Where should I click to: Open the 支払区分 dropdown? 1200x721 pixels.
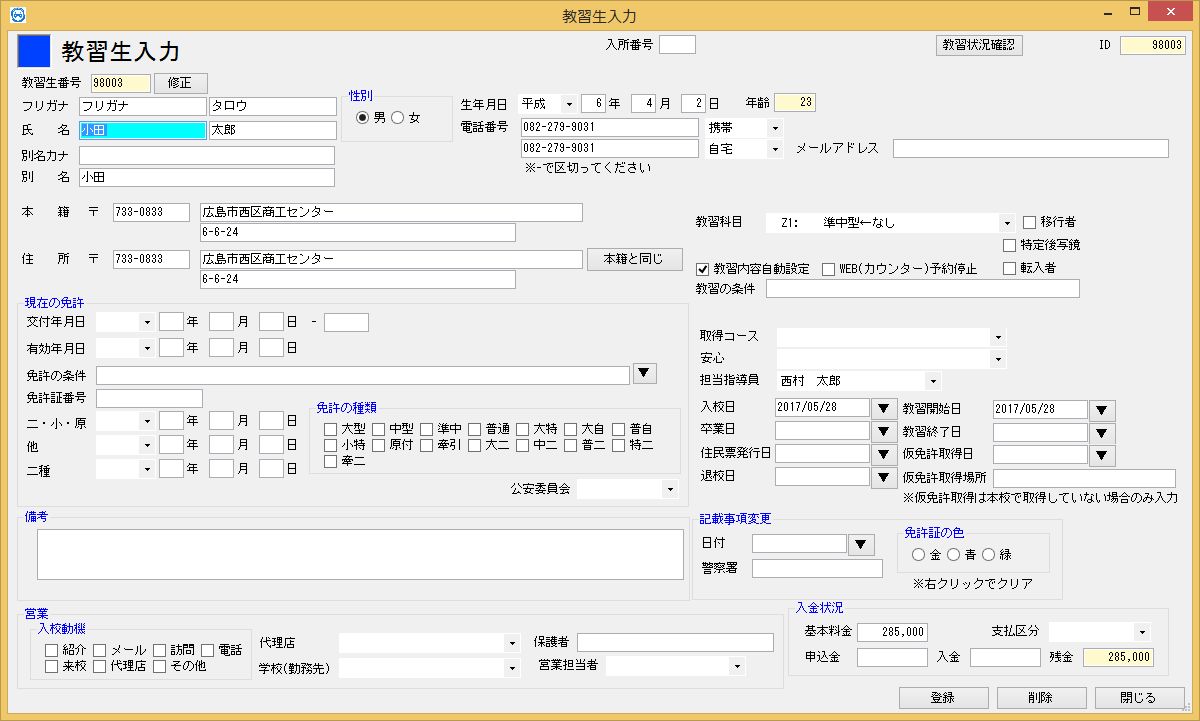(x=1143, y=632)
